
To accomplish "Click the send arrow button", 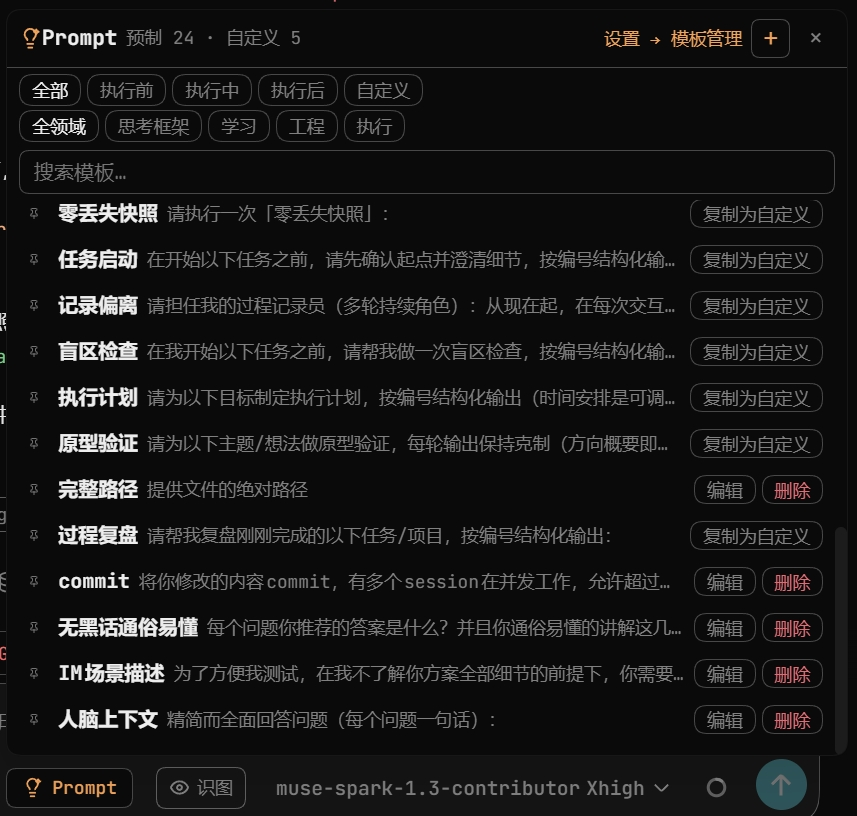I will coord(781,785).
